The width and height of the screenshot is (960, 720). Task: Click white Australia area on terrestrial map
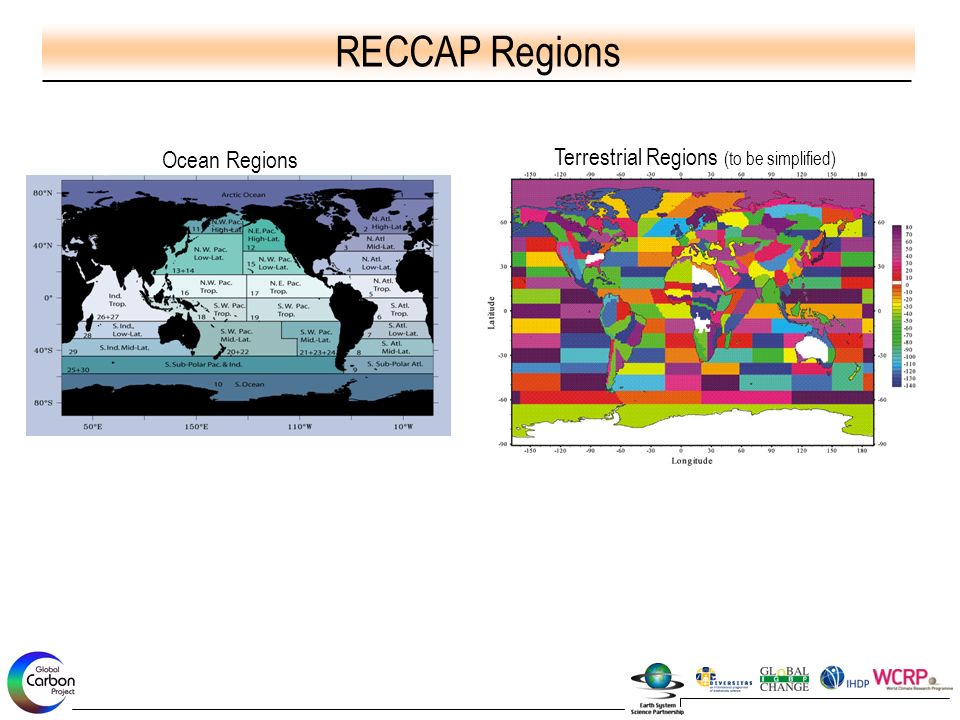[x=814, y=349]
